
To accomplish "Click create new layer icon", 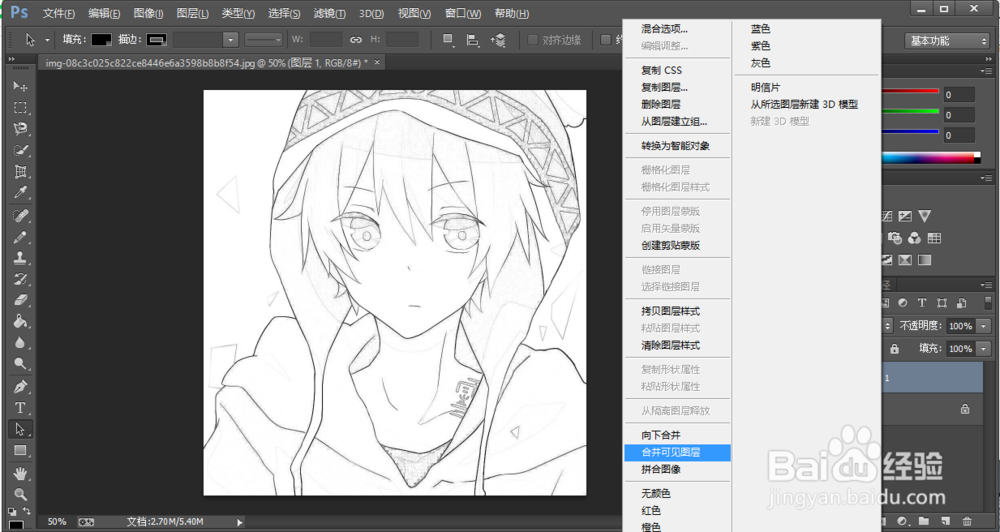I will pyautogui.click(x=946, y=521).
